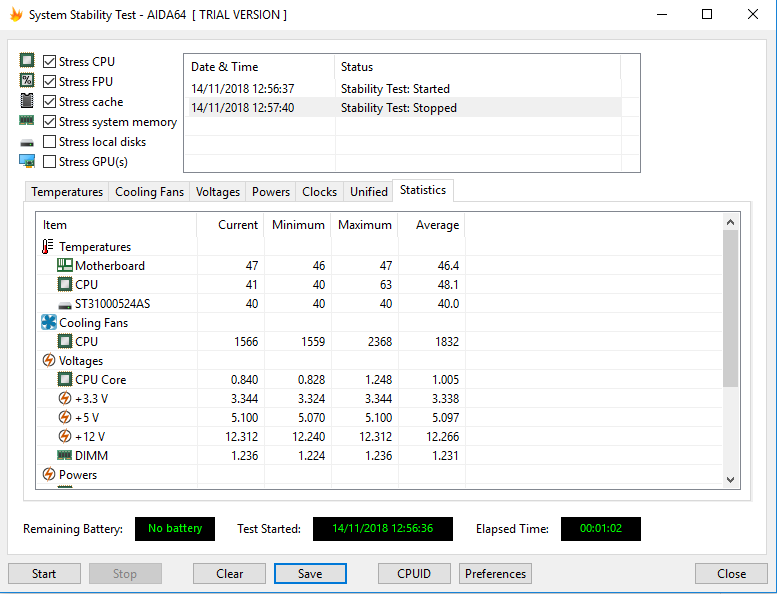The image size is (777, 594).
Task: Click the CPU chip icon beside Stress CPU
Action: point(27,60)
